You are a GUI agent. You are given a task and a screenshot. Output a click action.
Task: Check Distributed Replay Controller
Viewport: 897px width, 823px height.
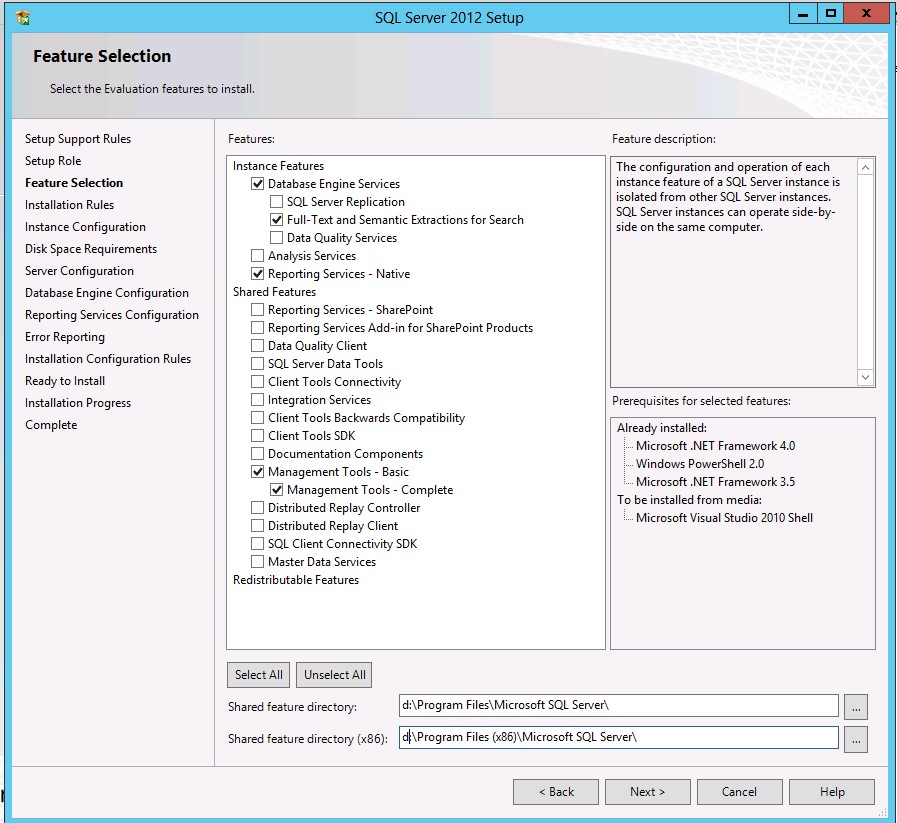(x=257, y=508)
